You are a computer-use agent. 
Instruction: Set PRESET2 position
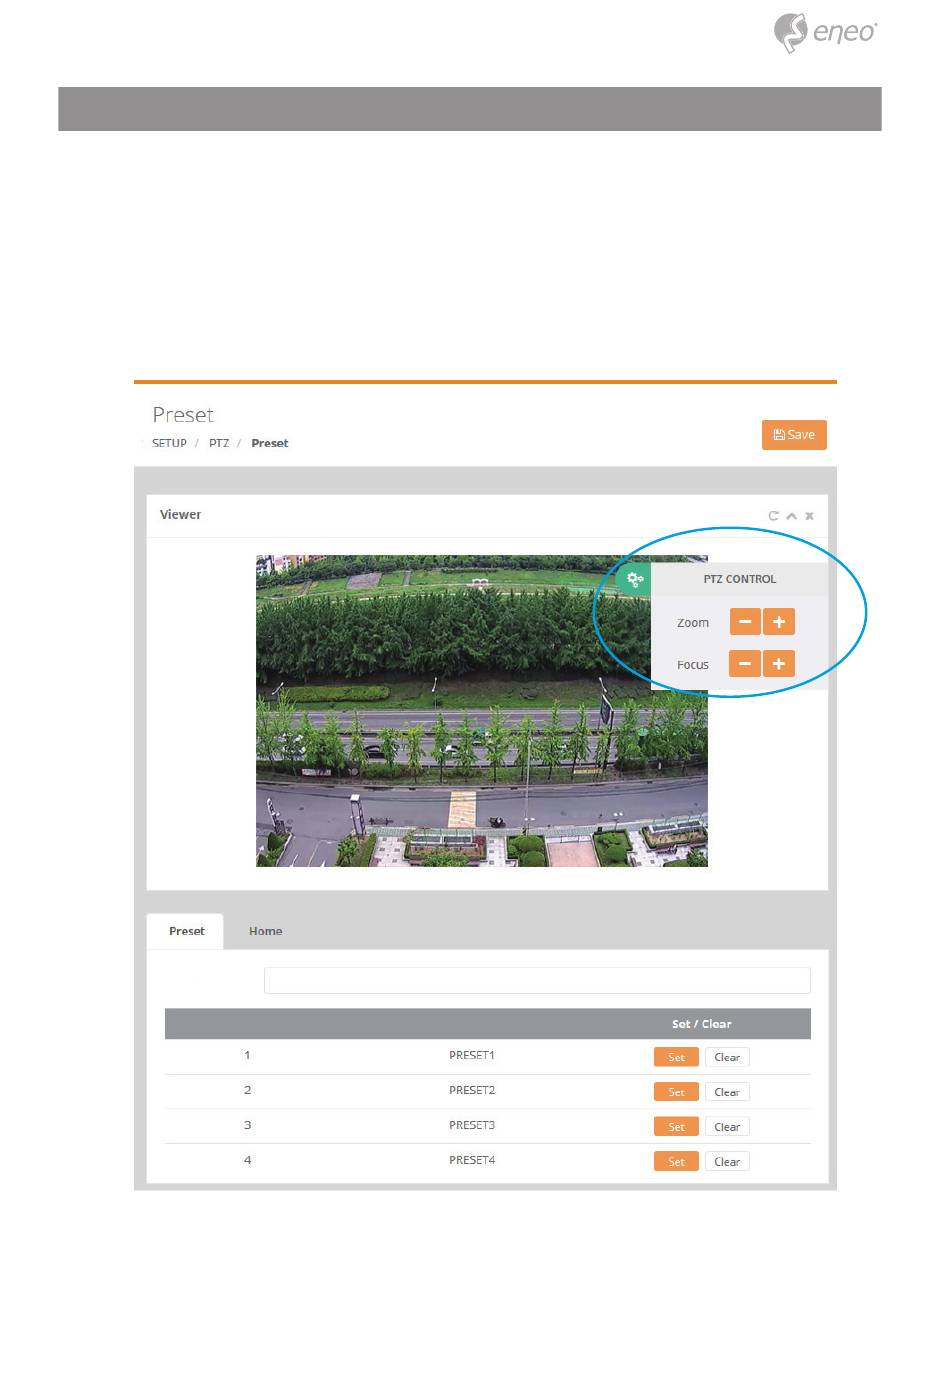677,1092
